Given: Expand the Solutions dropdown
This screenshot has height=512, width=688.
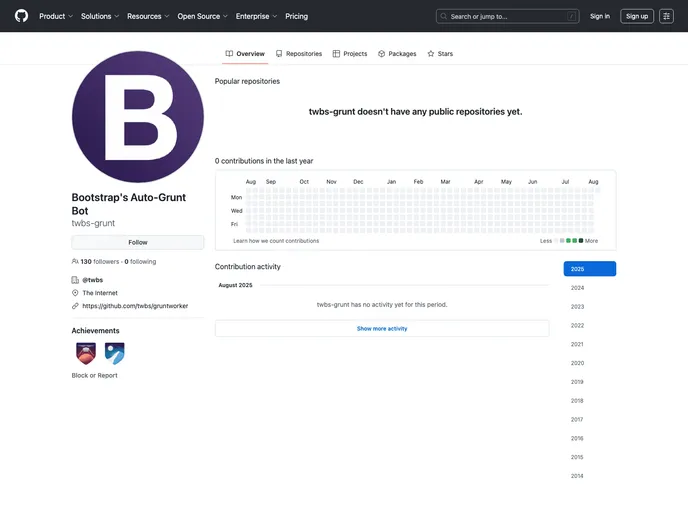Looking at the screenshot, I should coord(99,16).
